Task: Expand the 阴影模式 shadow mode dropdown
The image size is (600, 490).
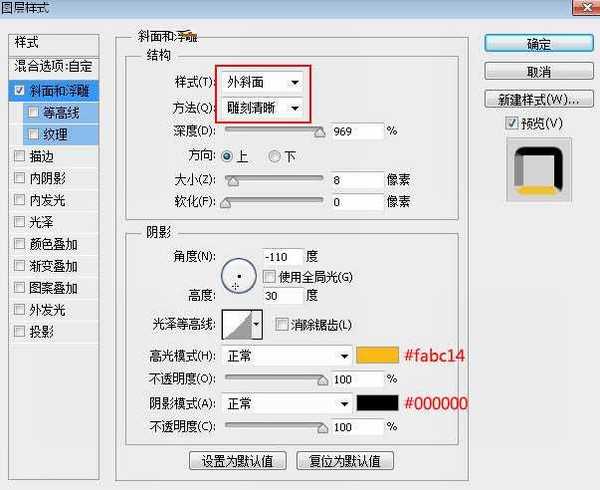Action: 288,404
